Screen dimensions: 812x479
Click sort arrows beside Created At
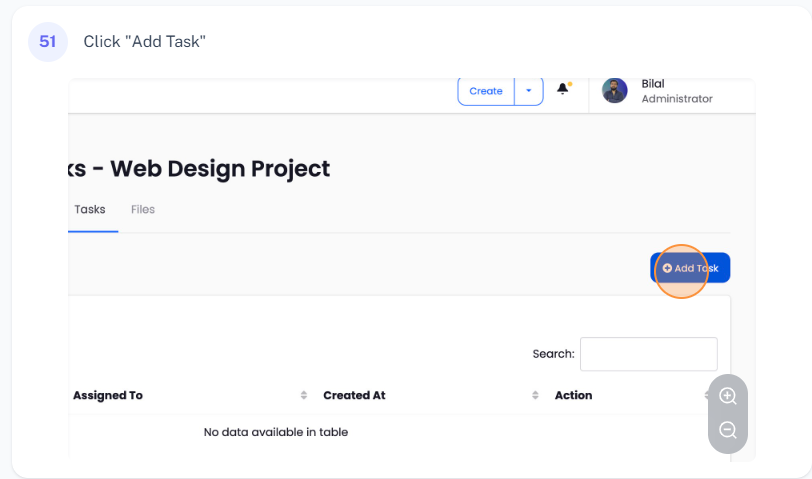[x=535, y=395]
